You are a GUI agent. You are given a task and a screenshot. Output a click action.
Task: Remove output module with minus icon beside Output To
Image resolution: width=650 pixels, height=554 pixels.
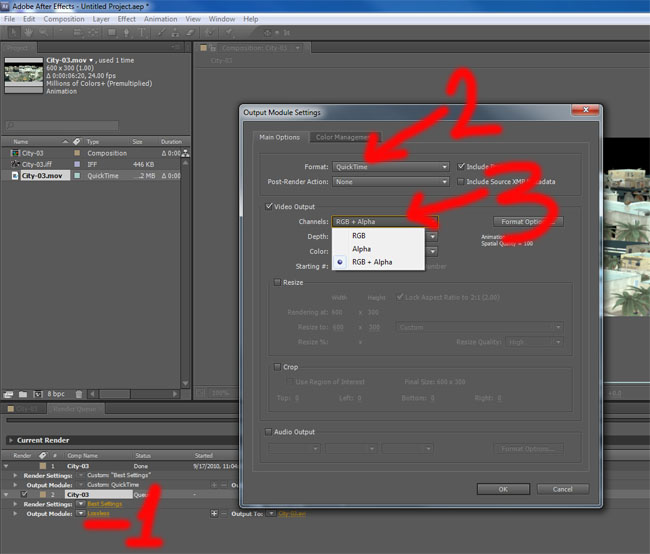(x=224, y=514)
